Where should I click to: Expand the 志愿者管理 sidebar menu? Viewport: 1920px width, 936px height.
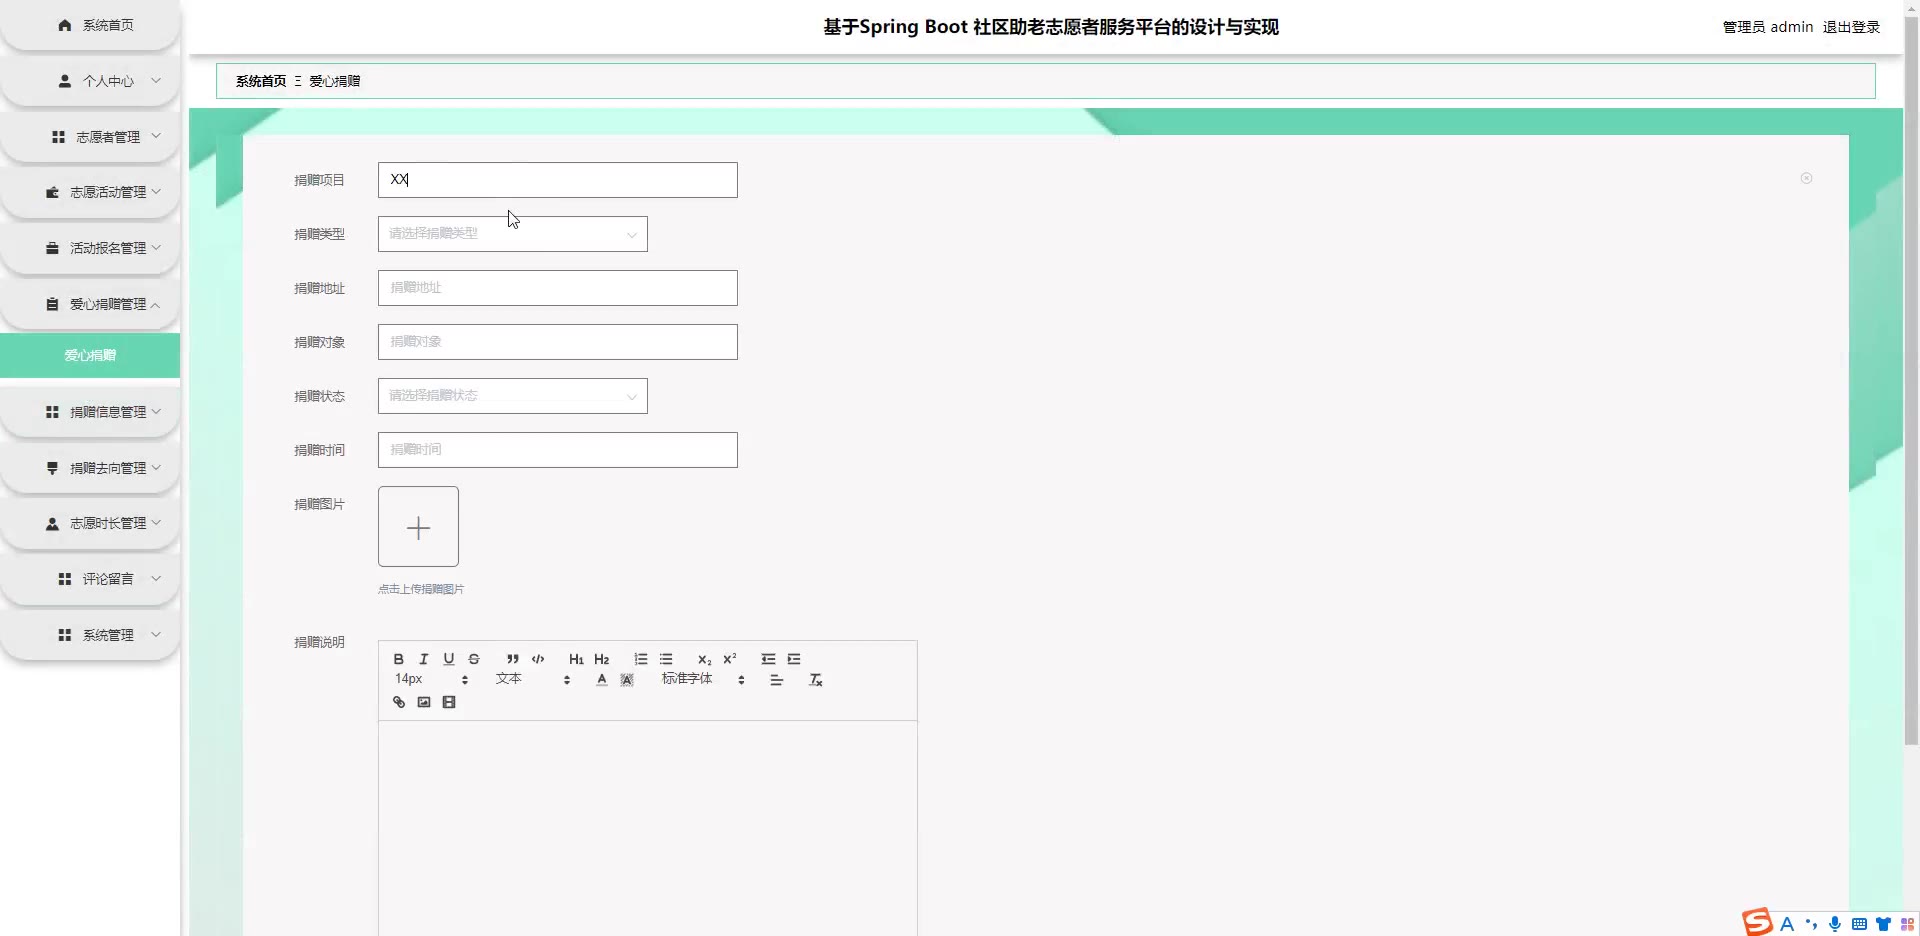tap(90, 137)
